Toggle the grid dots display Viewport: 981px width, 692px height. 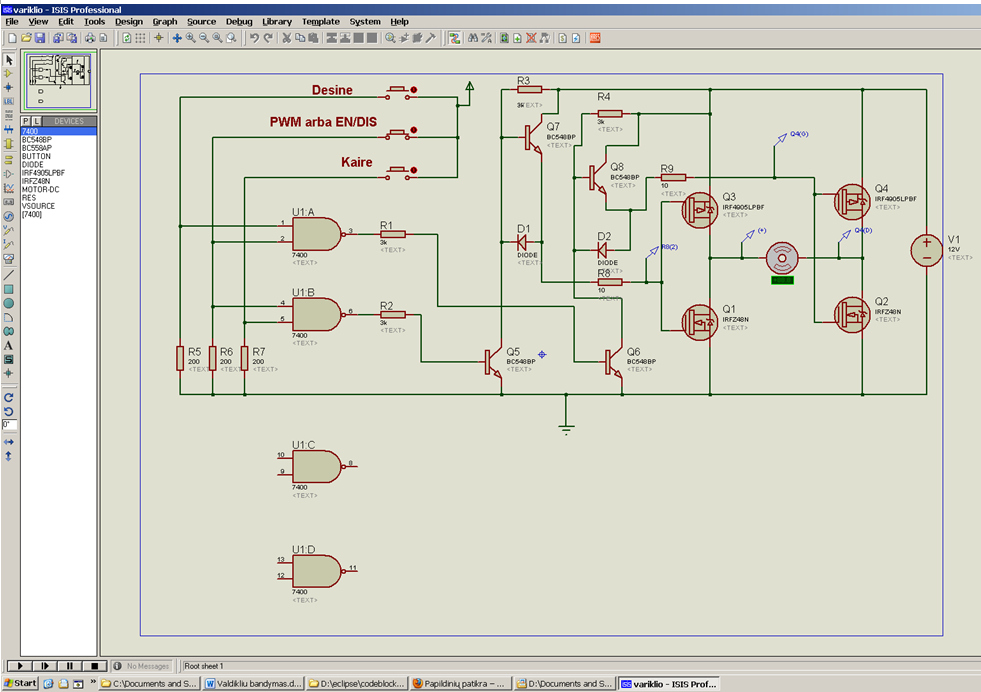click(x=141, y=38)
